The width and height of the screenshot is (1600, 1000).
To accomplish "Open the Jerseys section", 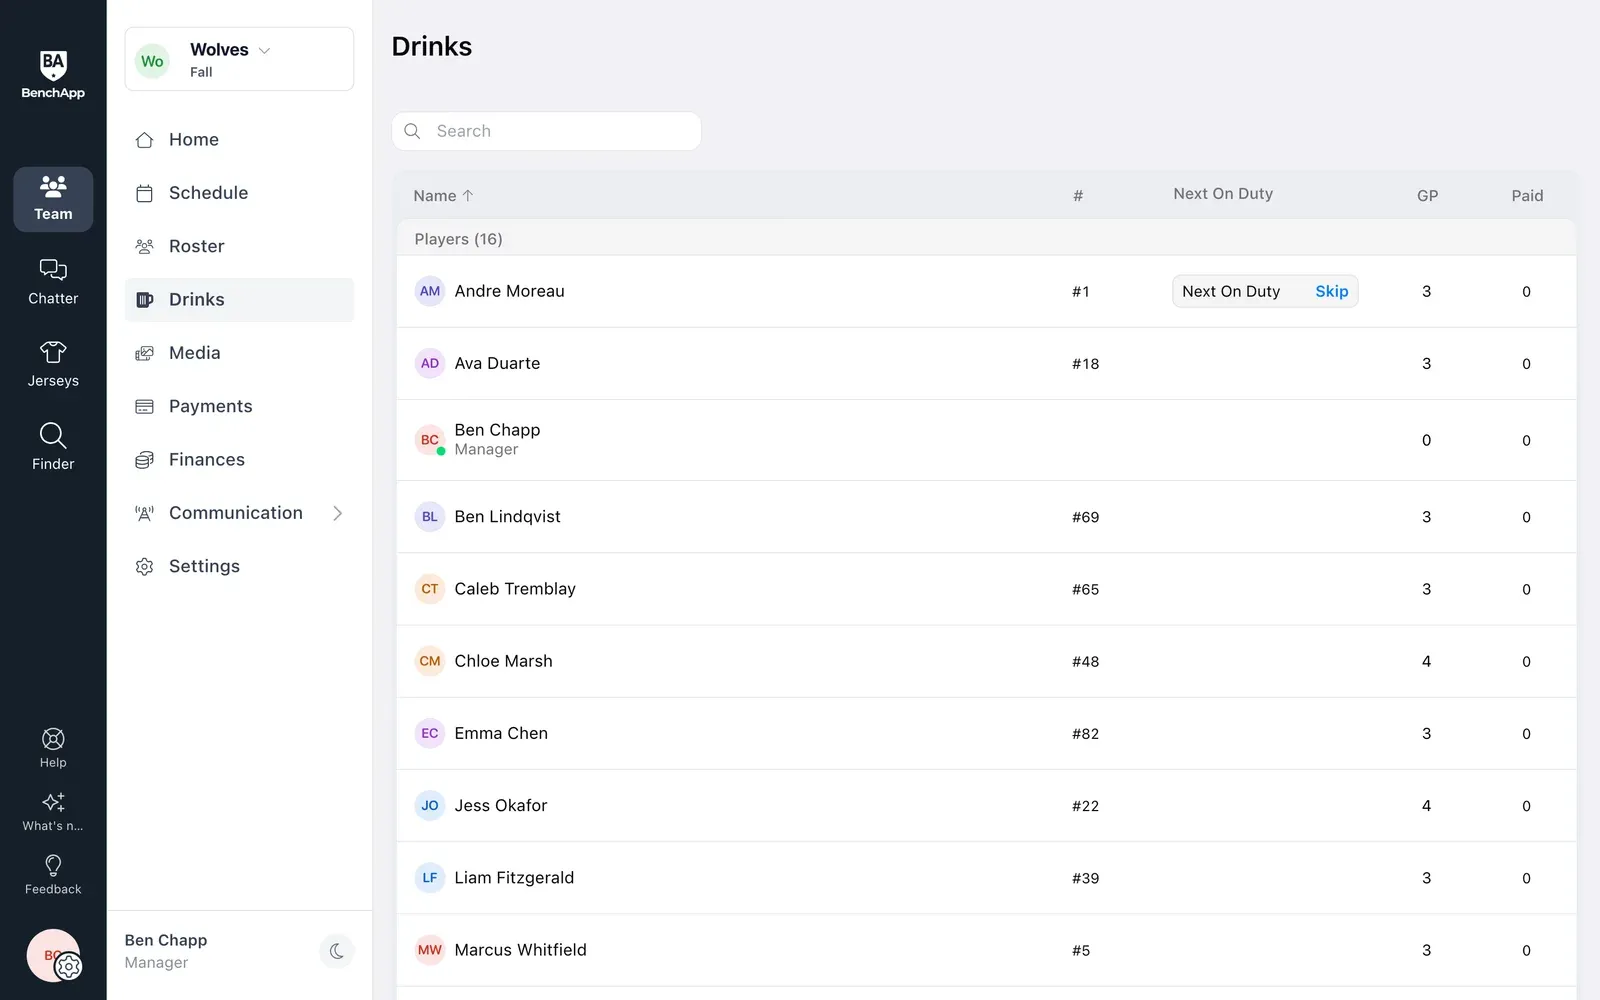I will coord(53,365).
